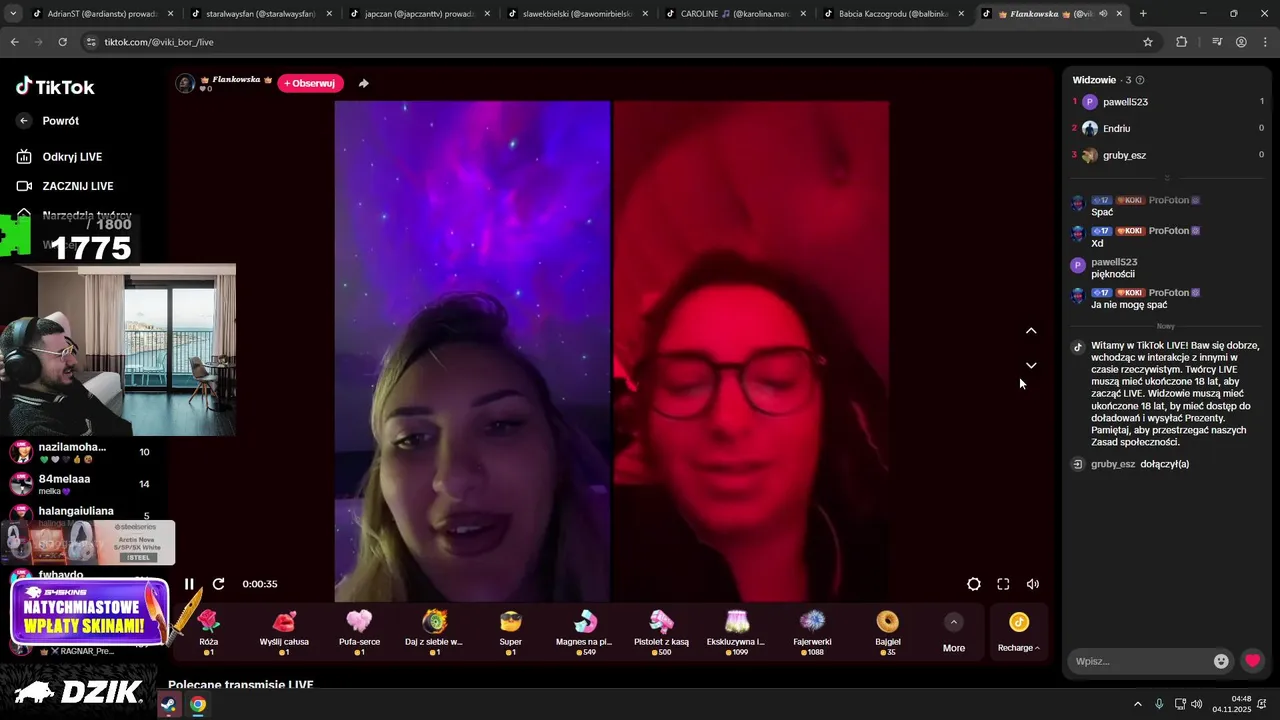Show hidden system tray icons
This screenshot has width=1280, height=720.
(x=1137, y=704)
